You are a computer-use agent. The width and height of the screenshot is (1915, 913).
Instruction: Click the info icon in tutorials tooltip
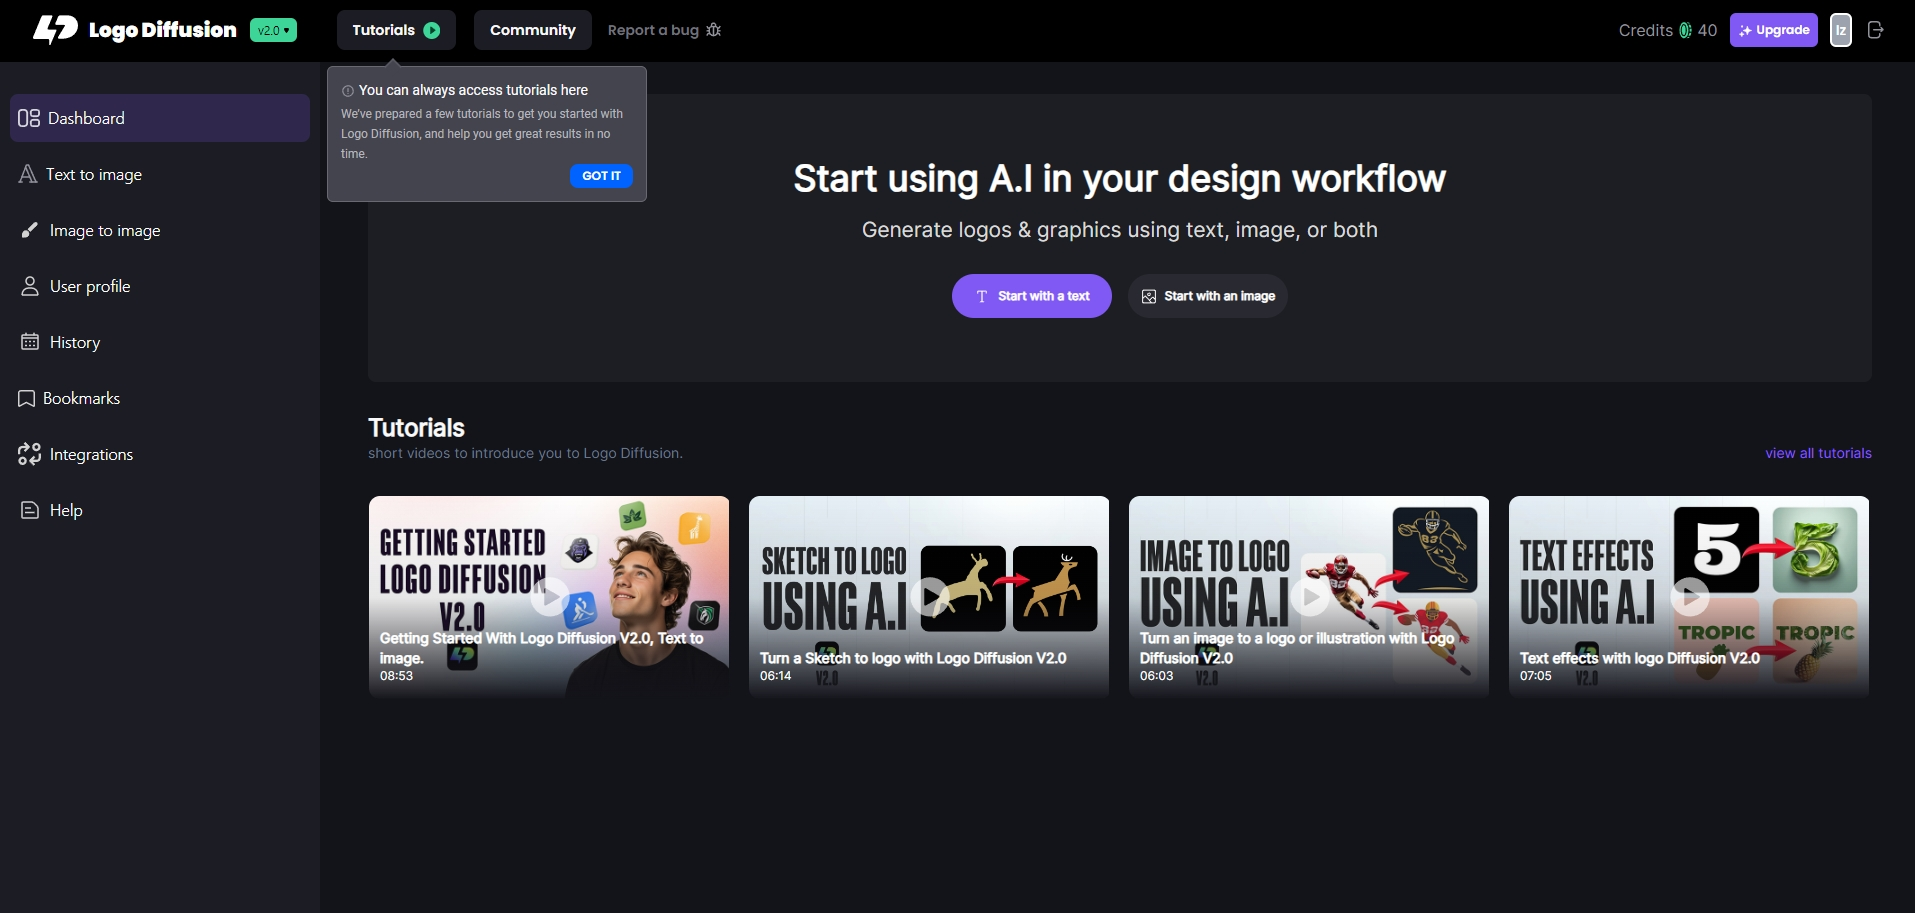348,91
